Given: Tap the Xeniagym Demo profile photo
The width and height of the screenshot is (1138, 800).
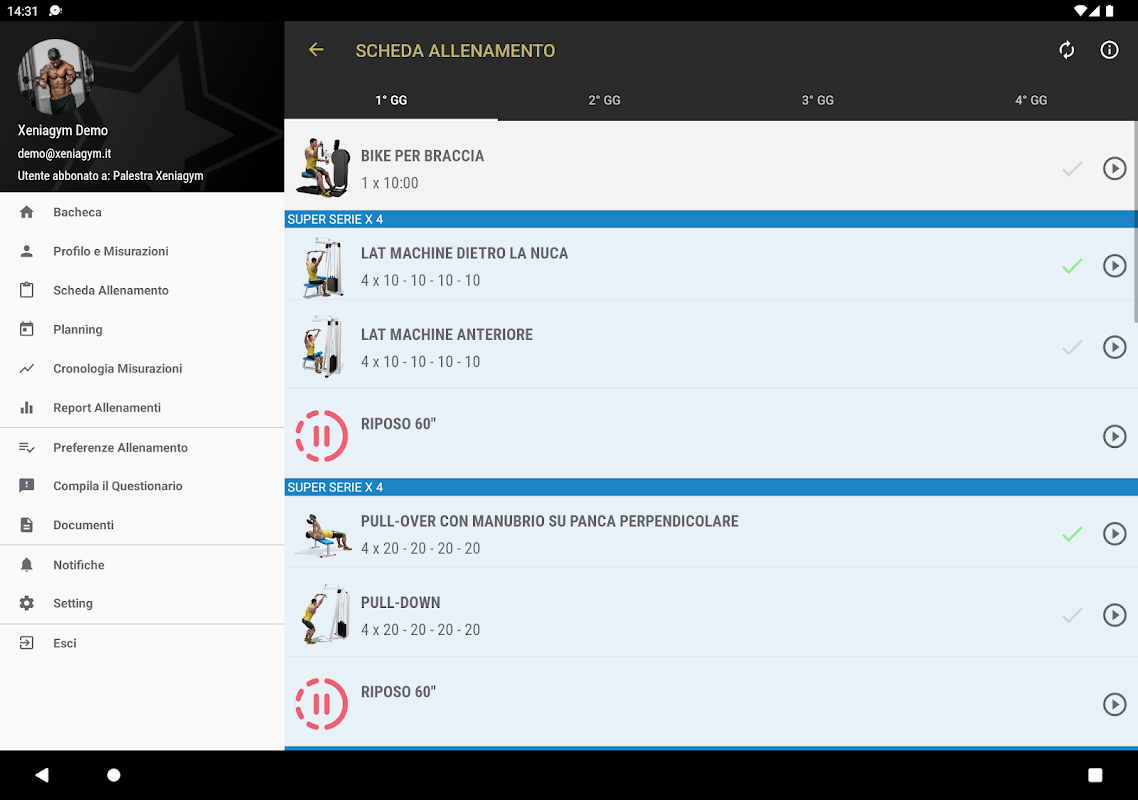Looking at the screenshot, I should pyautogui.click(x=56, y=76).
